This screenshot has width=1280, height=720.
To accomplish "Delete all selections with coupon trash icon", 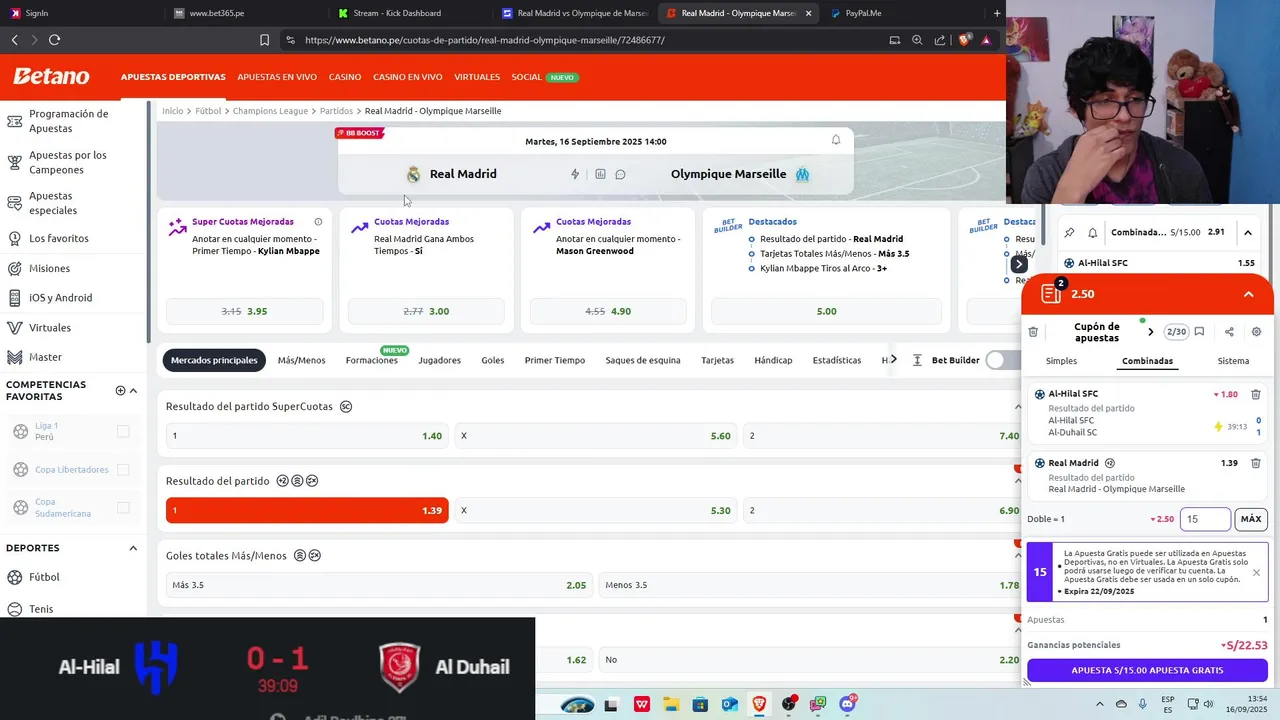I will click(1033, 332).
